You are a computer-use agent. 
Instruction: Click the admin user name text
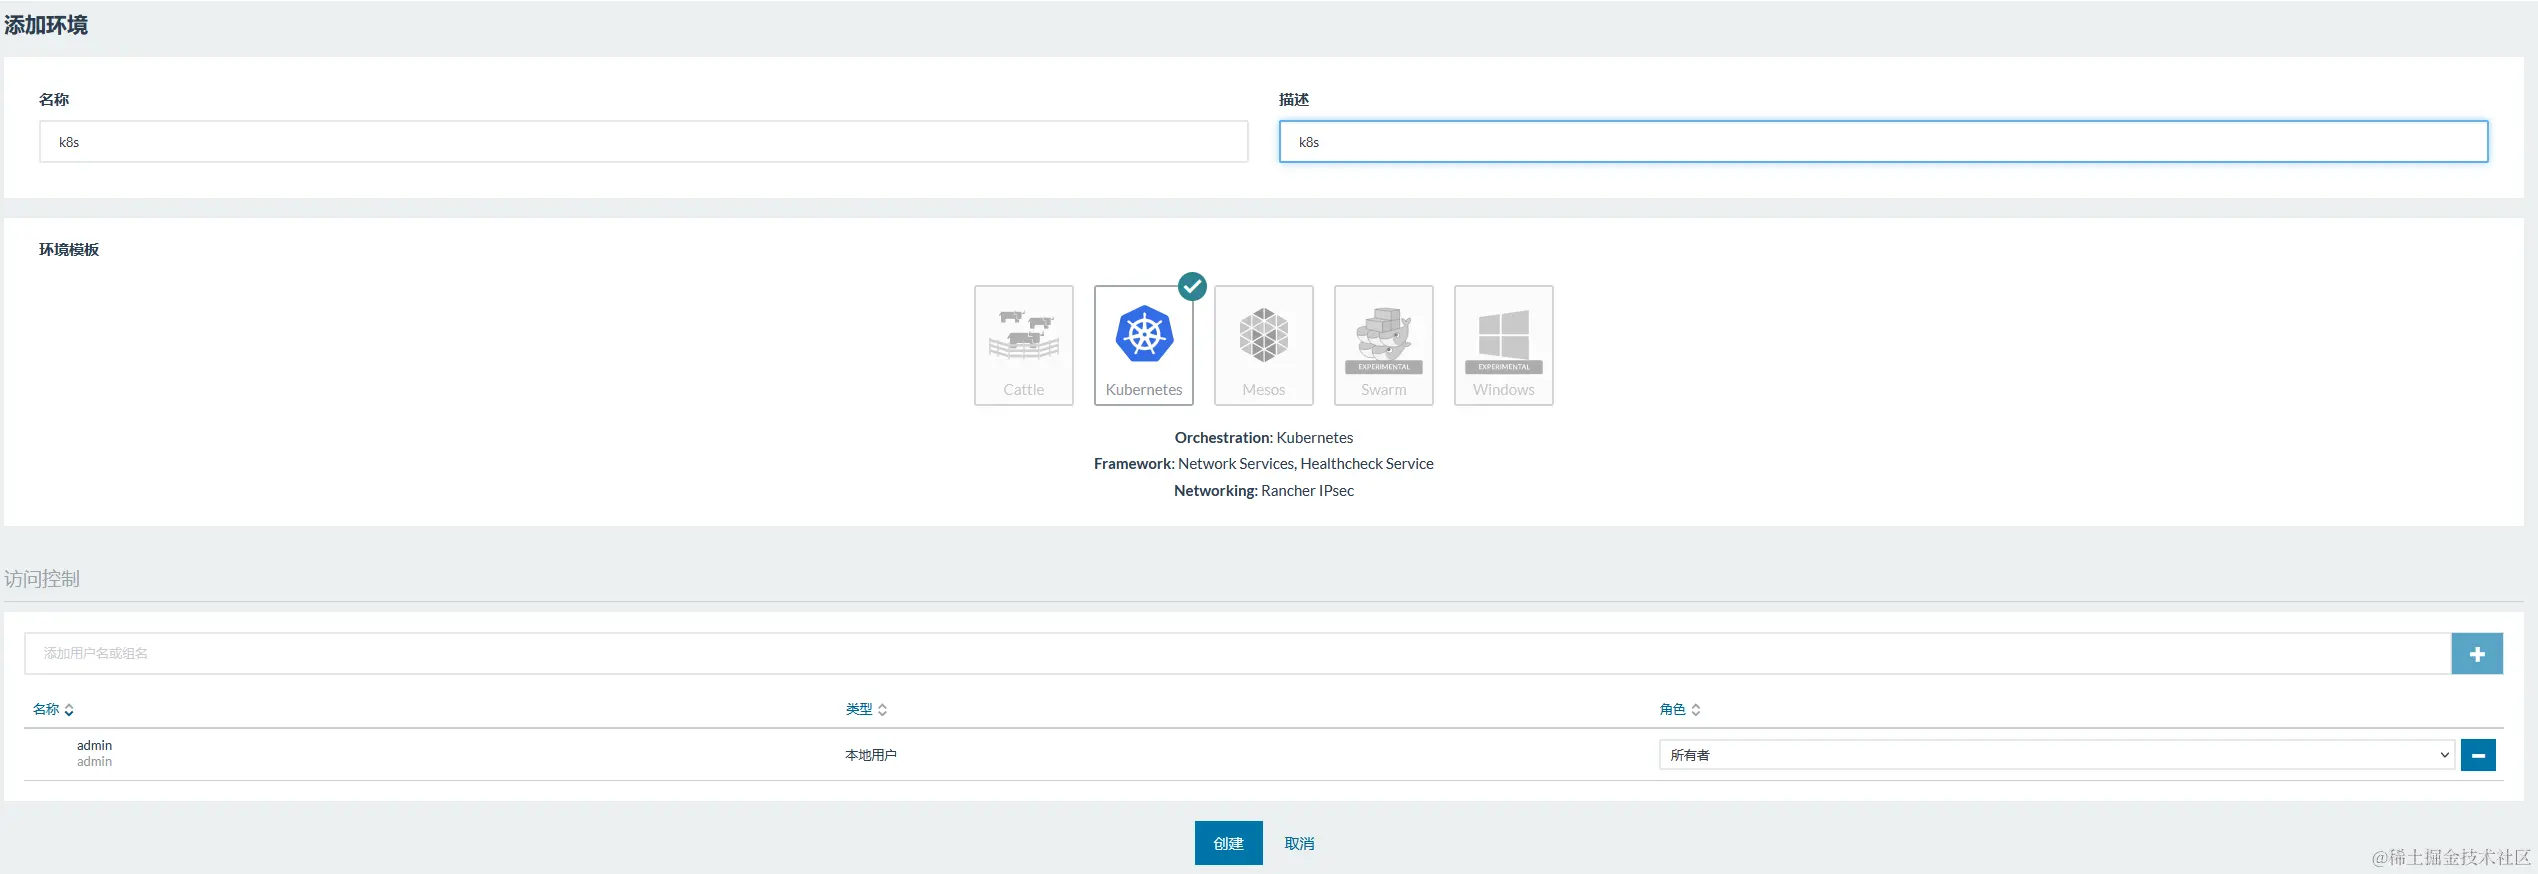[94, 745]
